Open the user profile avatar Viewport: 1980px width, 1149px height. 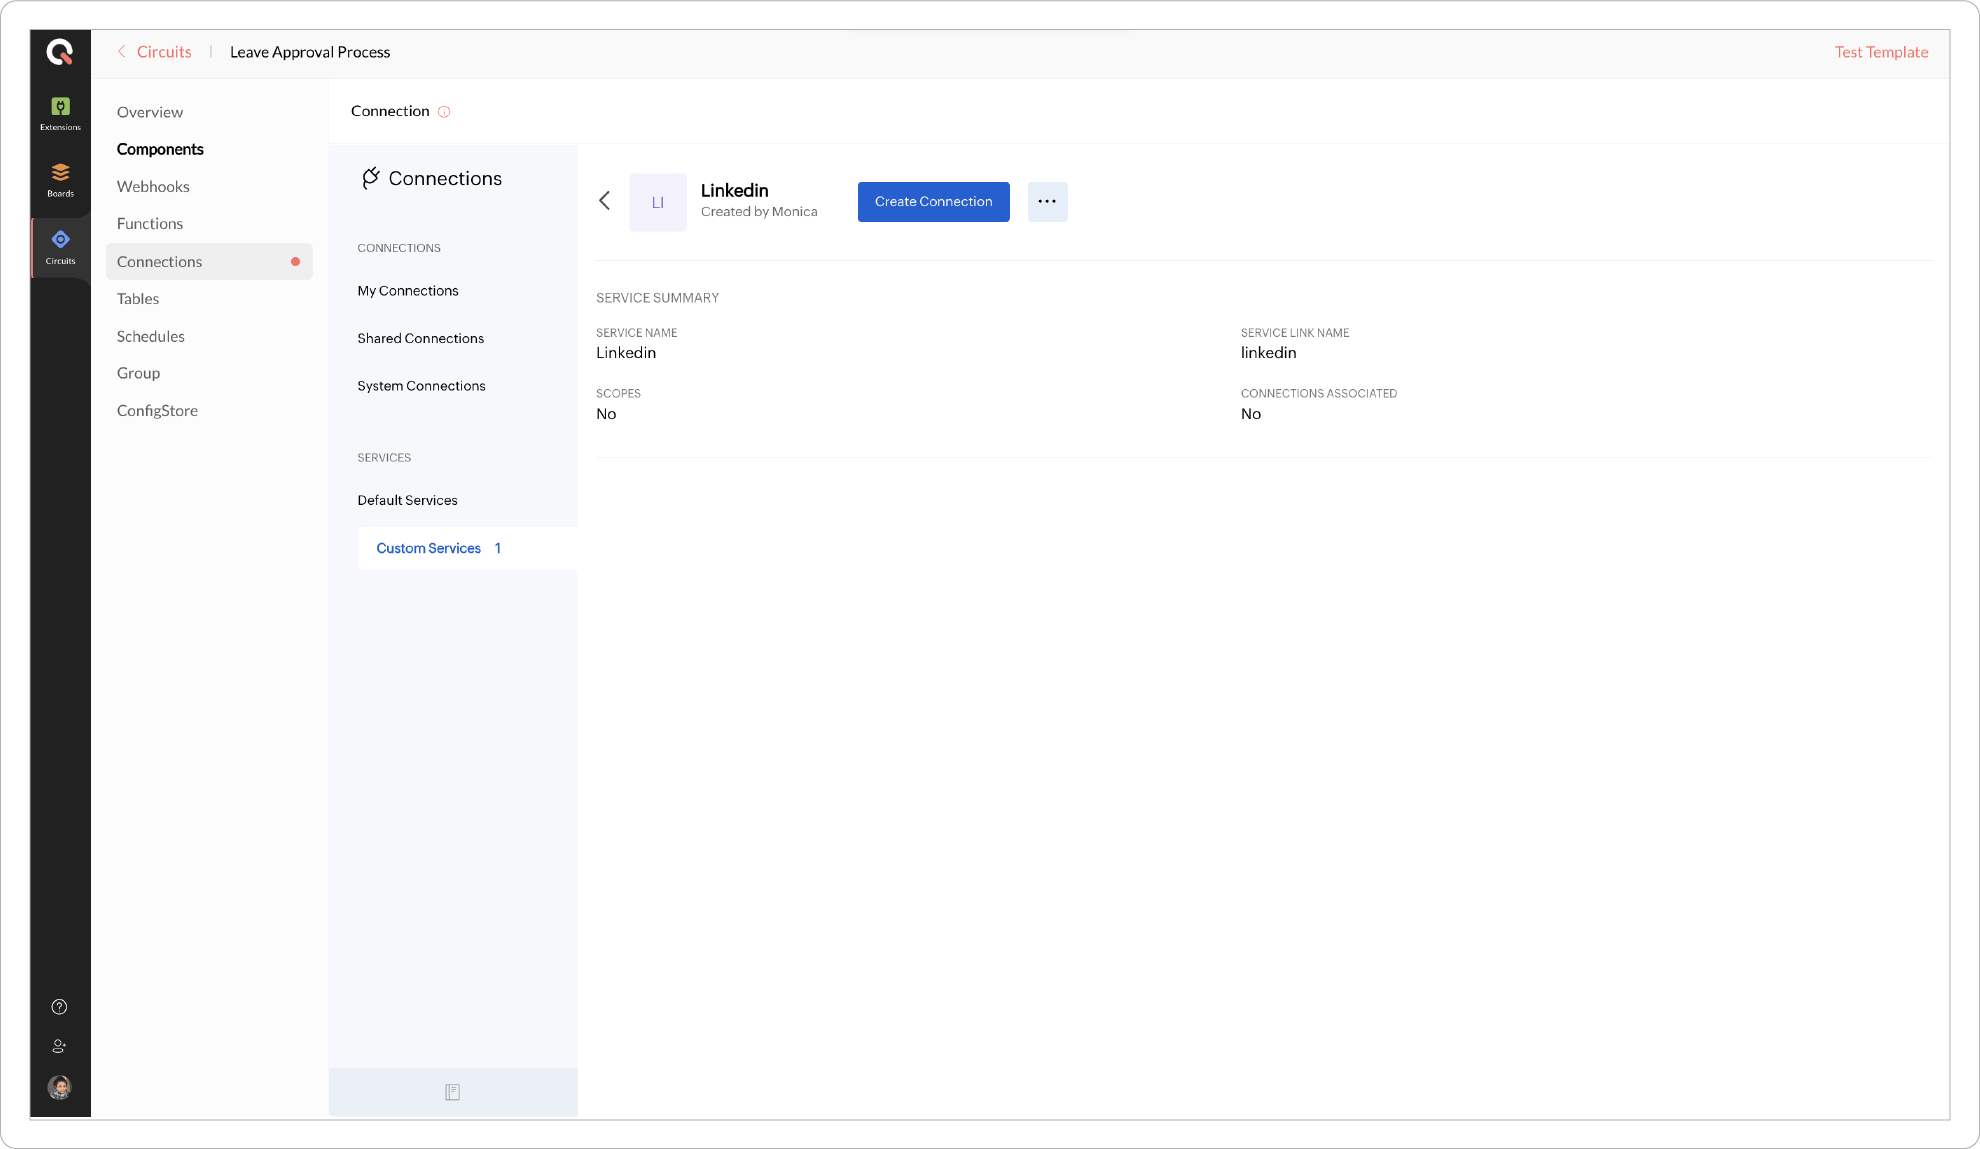pos(60,1087)
